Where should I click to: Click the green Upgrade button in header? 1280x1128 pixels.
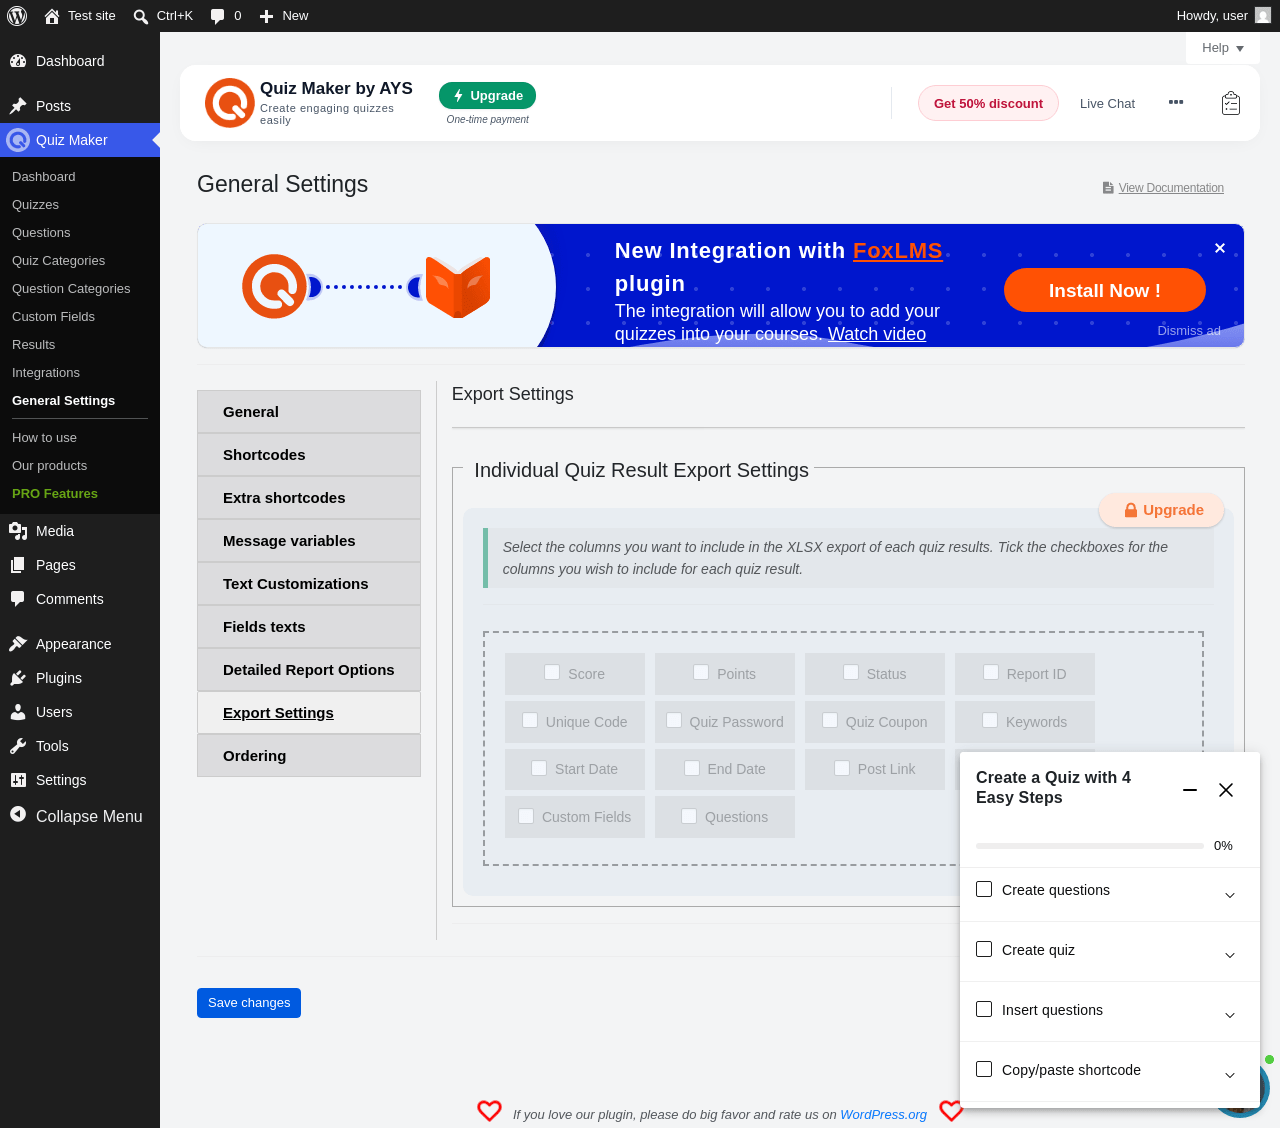487,96
